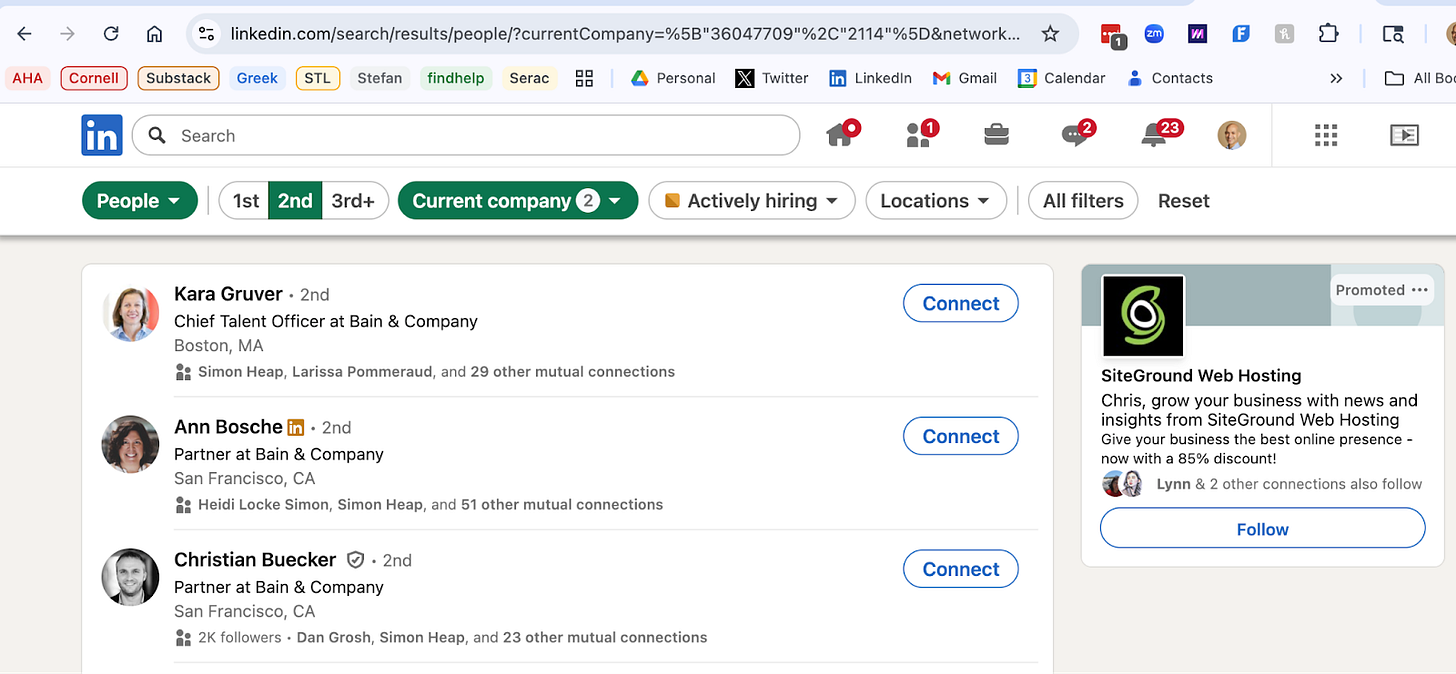Open the Twitter bookmark
This screenshot has width=1456, height=674.
[772, 78]
